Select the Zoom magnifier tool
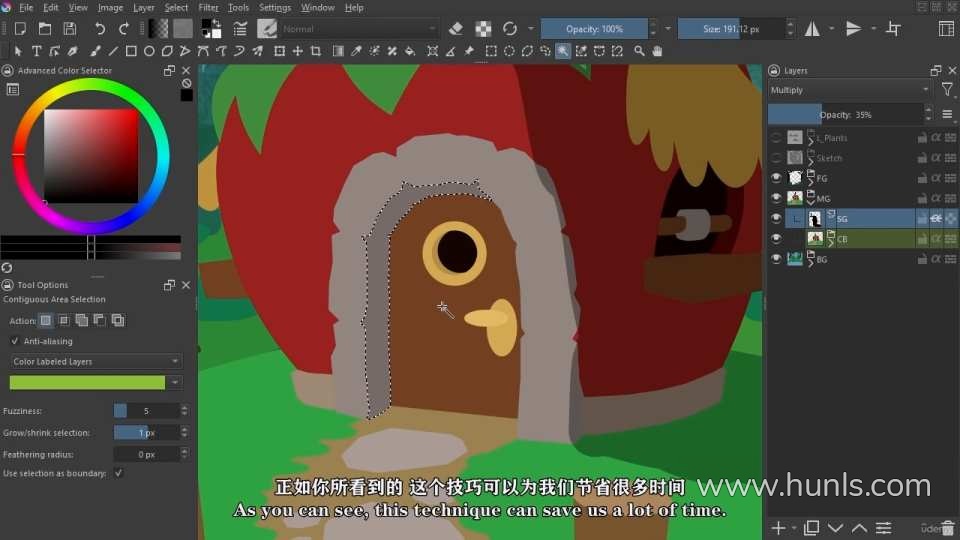The width and height of the screenshot is (960, 540). (639, 51)
